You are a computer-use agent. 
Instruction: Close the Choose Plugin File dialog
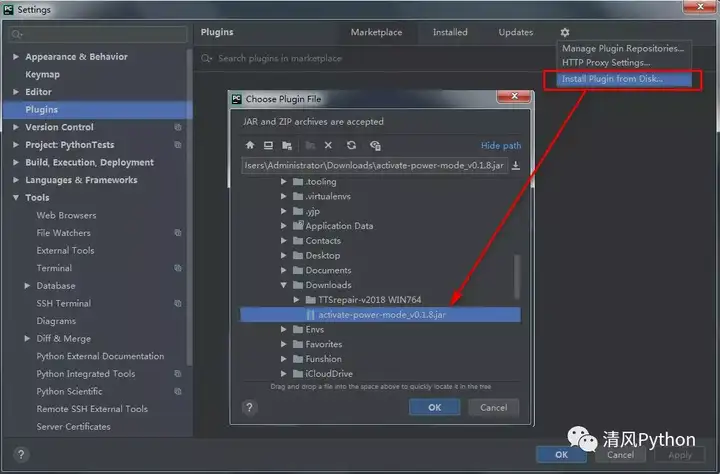click(x=514, y=96)
